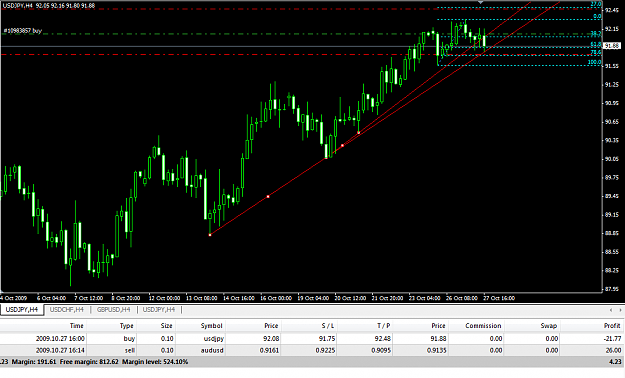The height and width of the screenshot is (378, 625).
Task: Open the GBPUSD,H4 chart tab
Action: click(x=114, y=309)
